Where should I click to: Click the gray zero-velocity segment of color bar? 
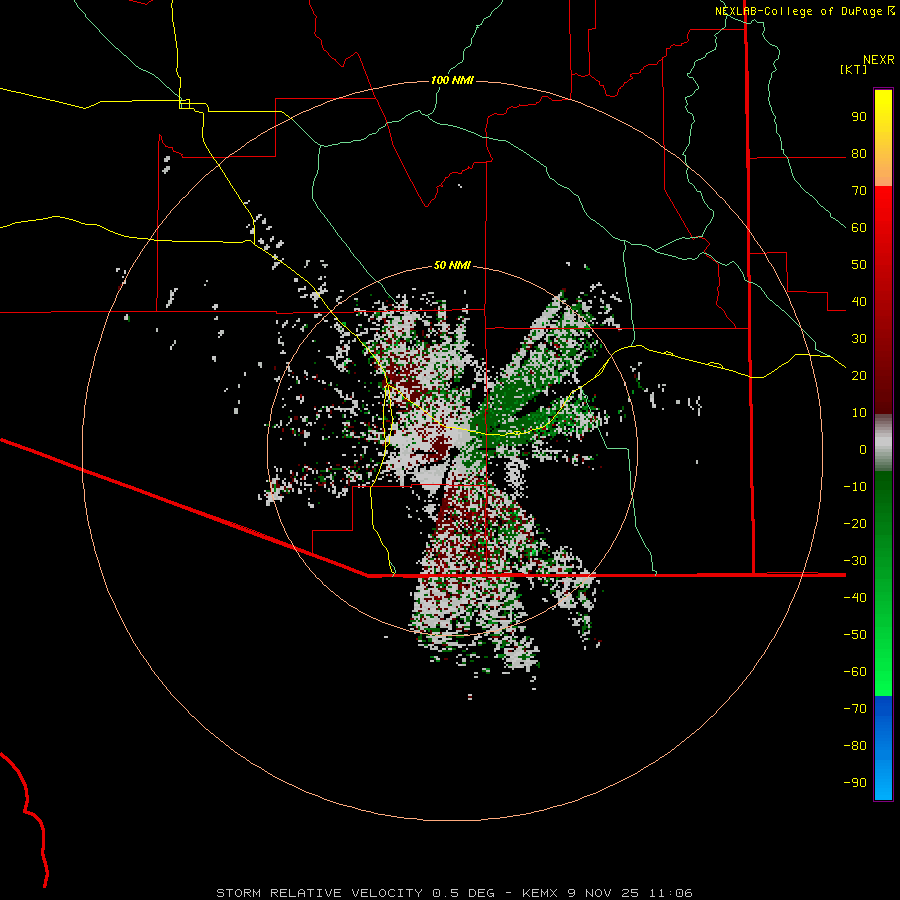pyautogui.click(x=883, y=443)
